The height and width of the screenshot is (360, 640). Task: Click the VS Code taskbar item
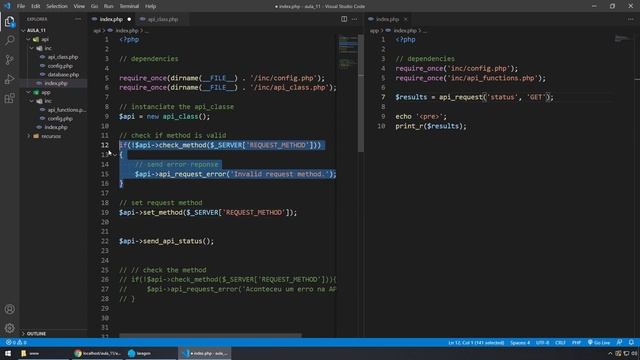[x=205, y=353]
